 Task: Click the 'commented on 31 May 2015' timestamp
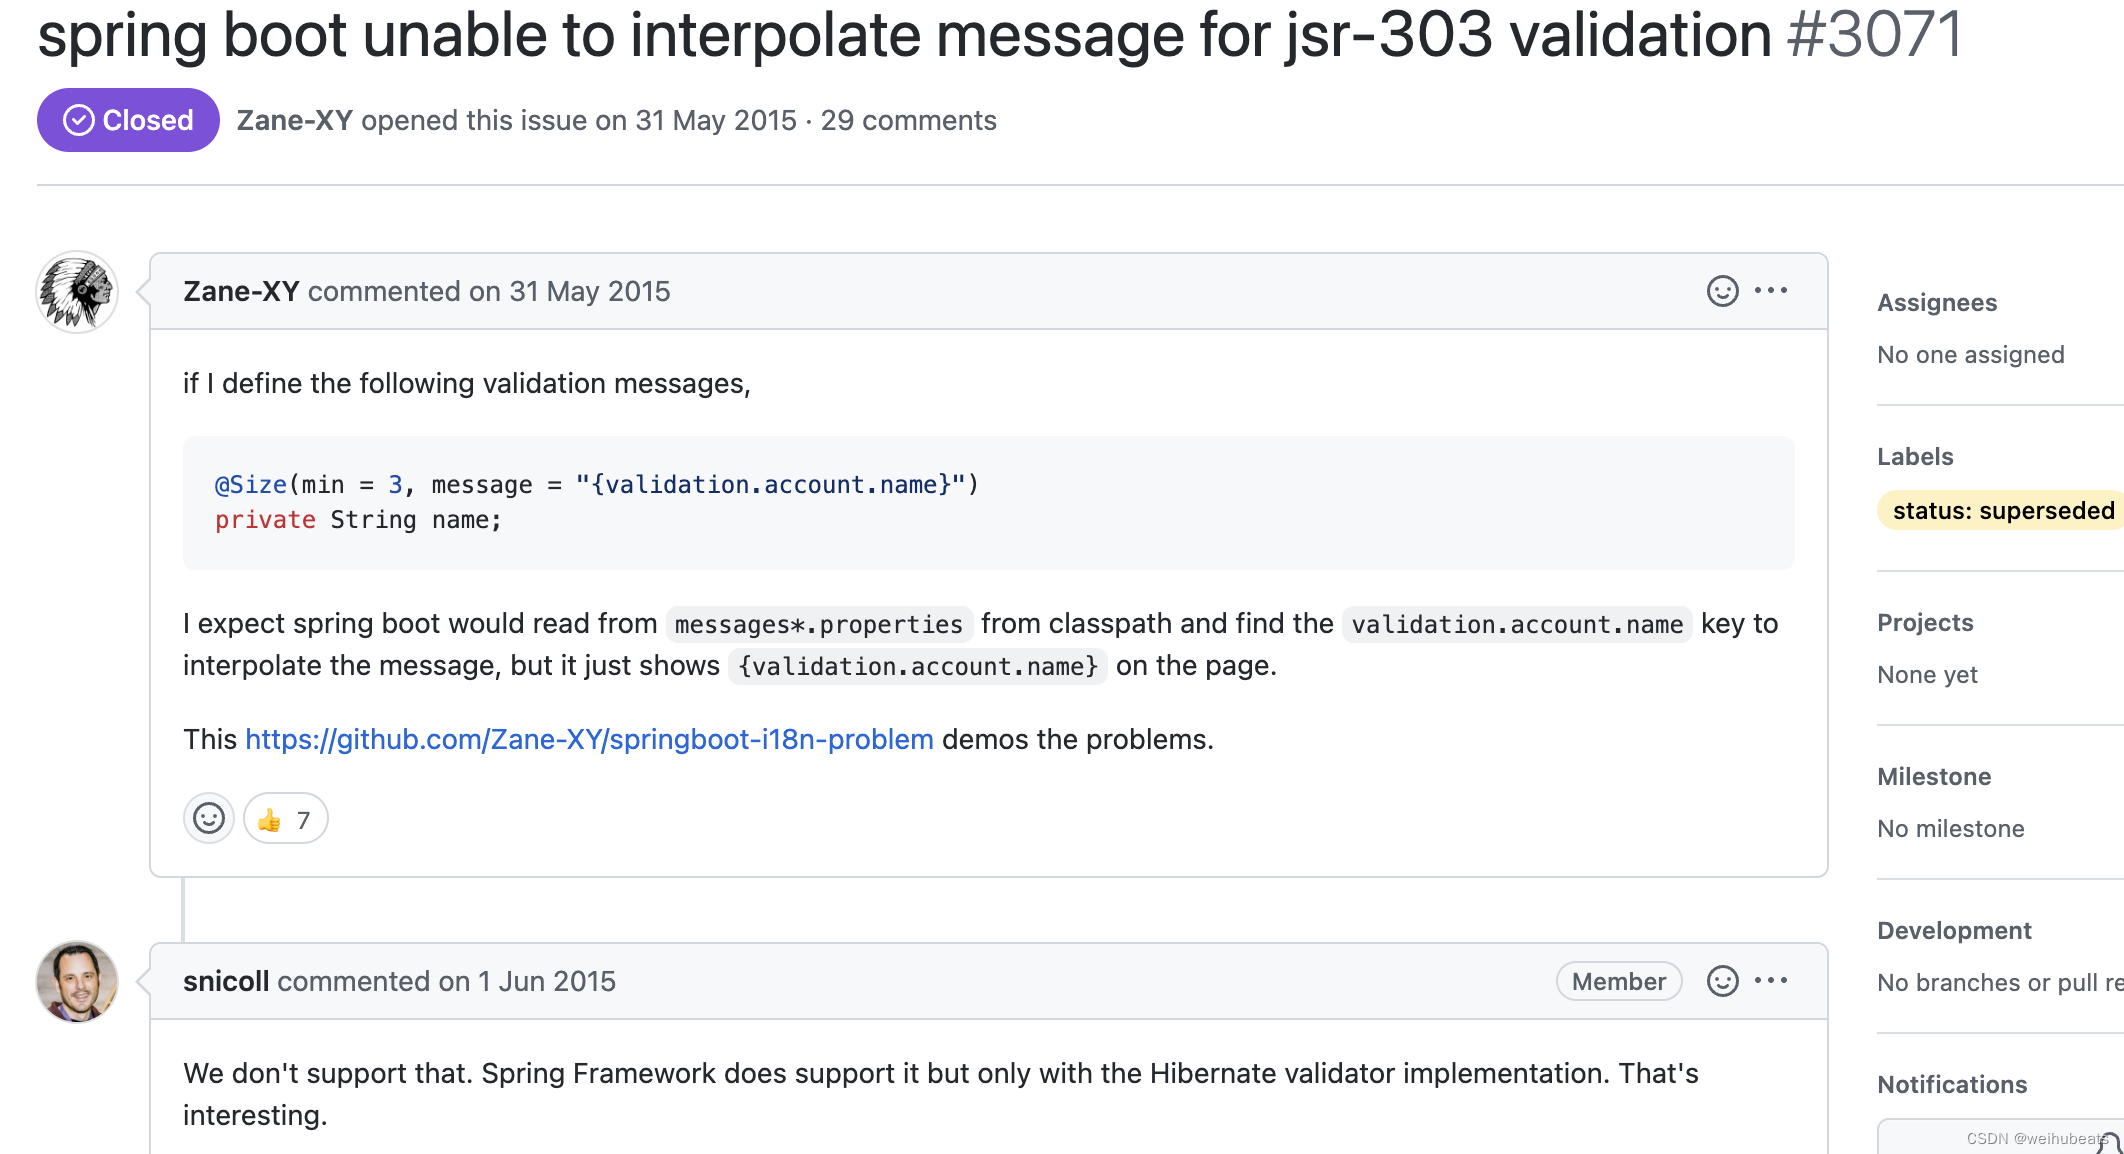point(489,292)
